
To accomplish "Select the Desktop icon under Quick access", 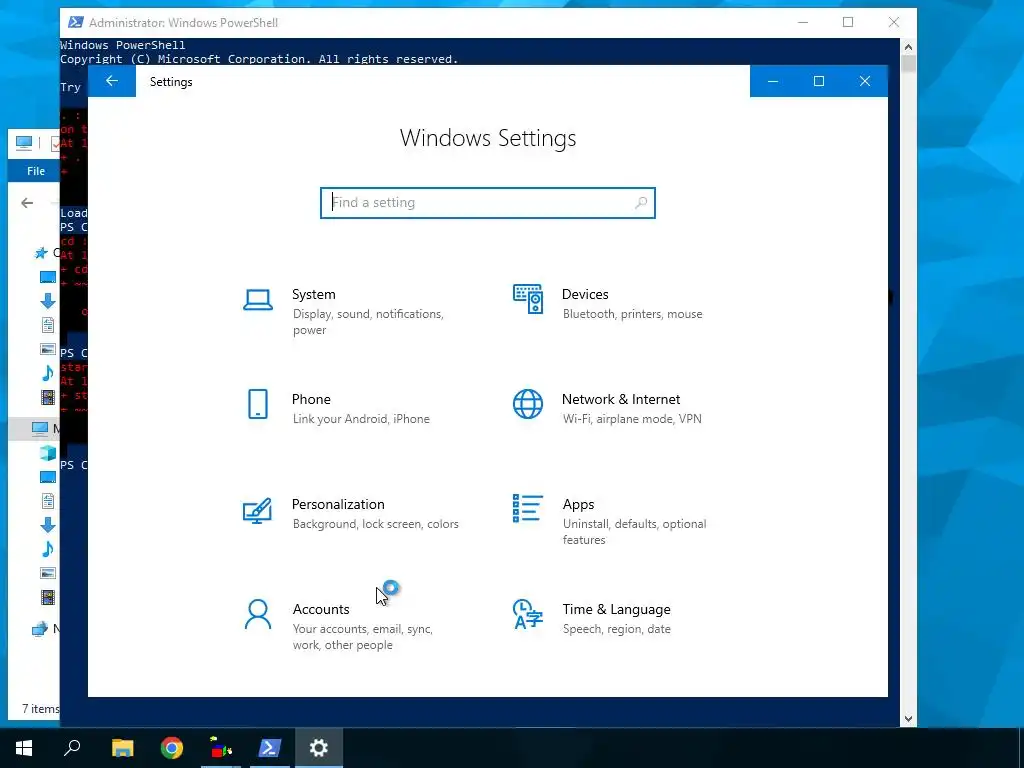I will click(x=48, y=277).
